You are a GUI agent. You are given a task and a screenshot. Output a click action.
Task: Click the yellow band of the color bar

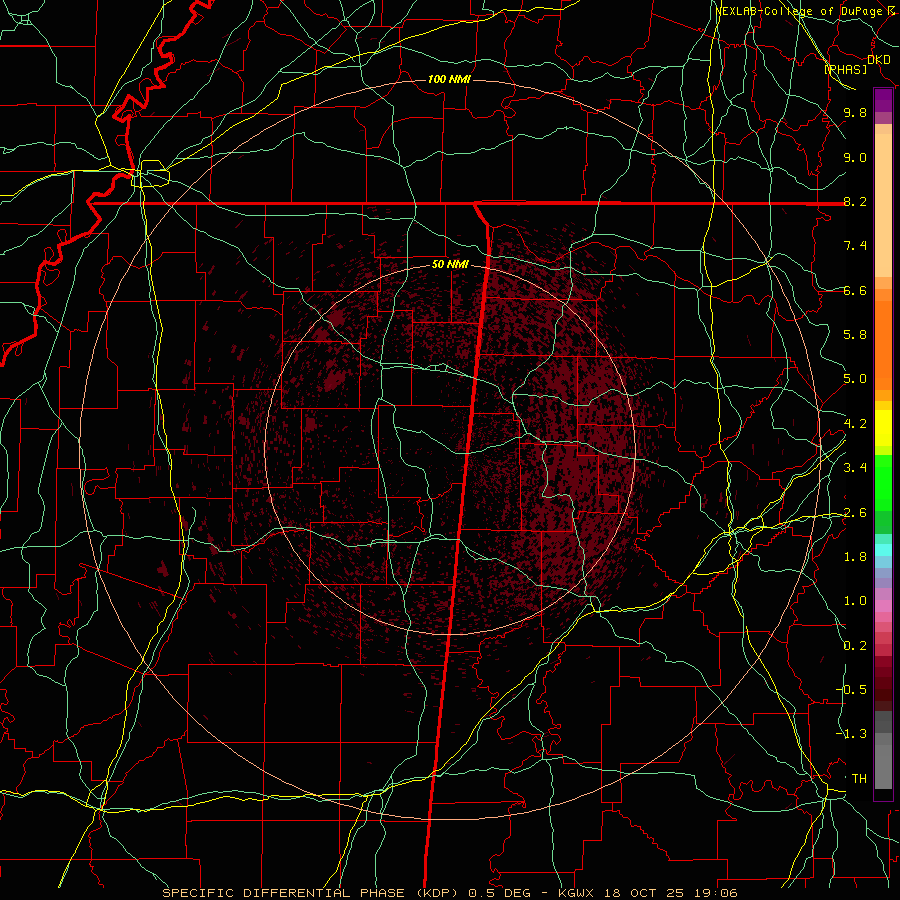pos(883,428)
